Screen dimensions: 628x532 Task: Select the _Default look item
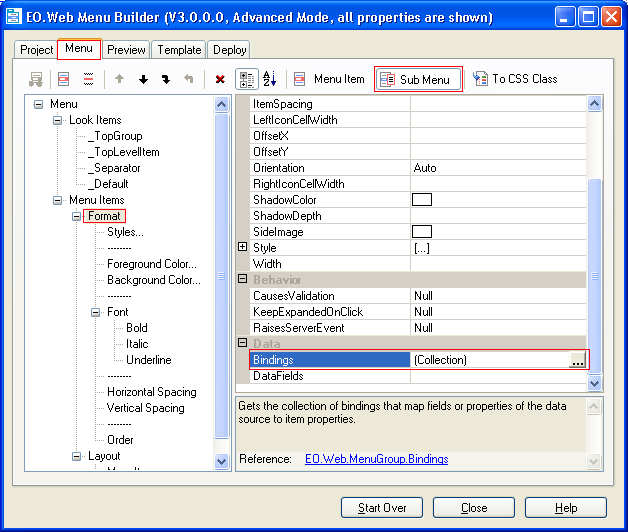108,184
